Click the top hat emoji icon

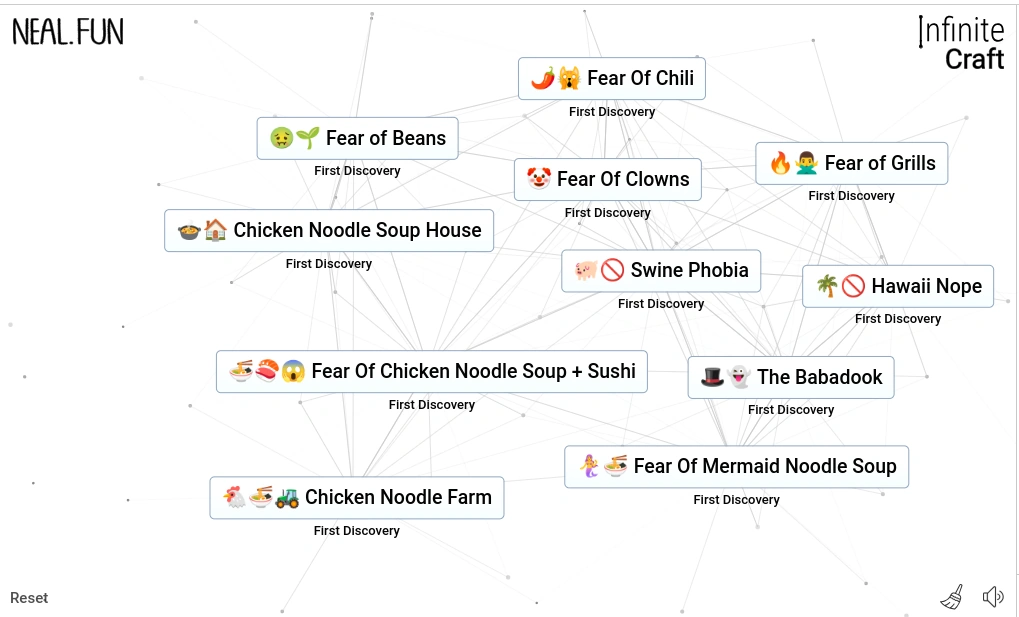point(712,377)
